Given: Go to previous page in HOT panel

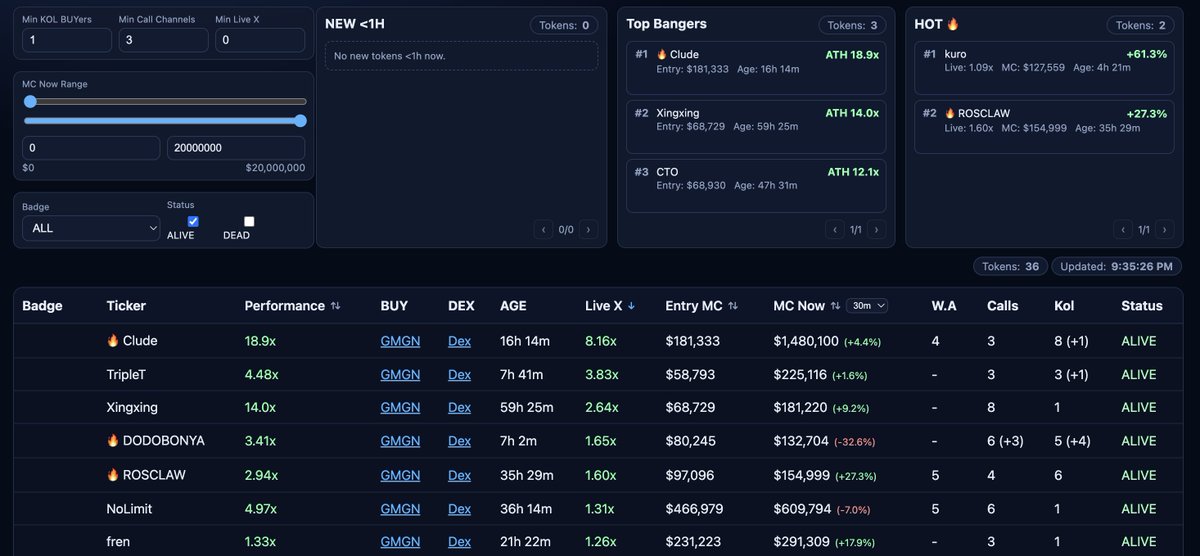Looking at the screenshot, I should (1124, 229).
